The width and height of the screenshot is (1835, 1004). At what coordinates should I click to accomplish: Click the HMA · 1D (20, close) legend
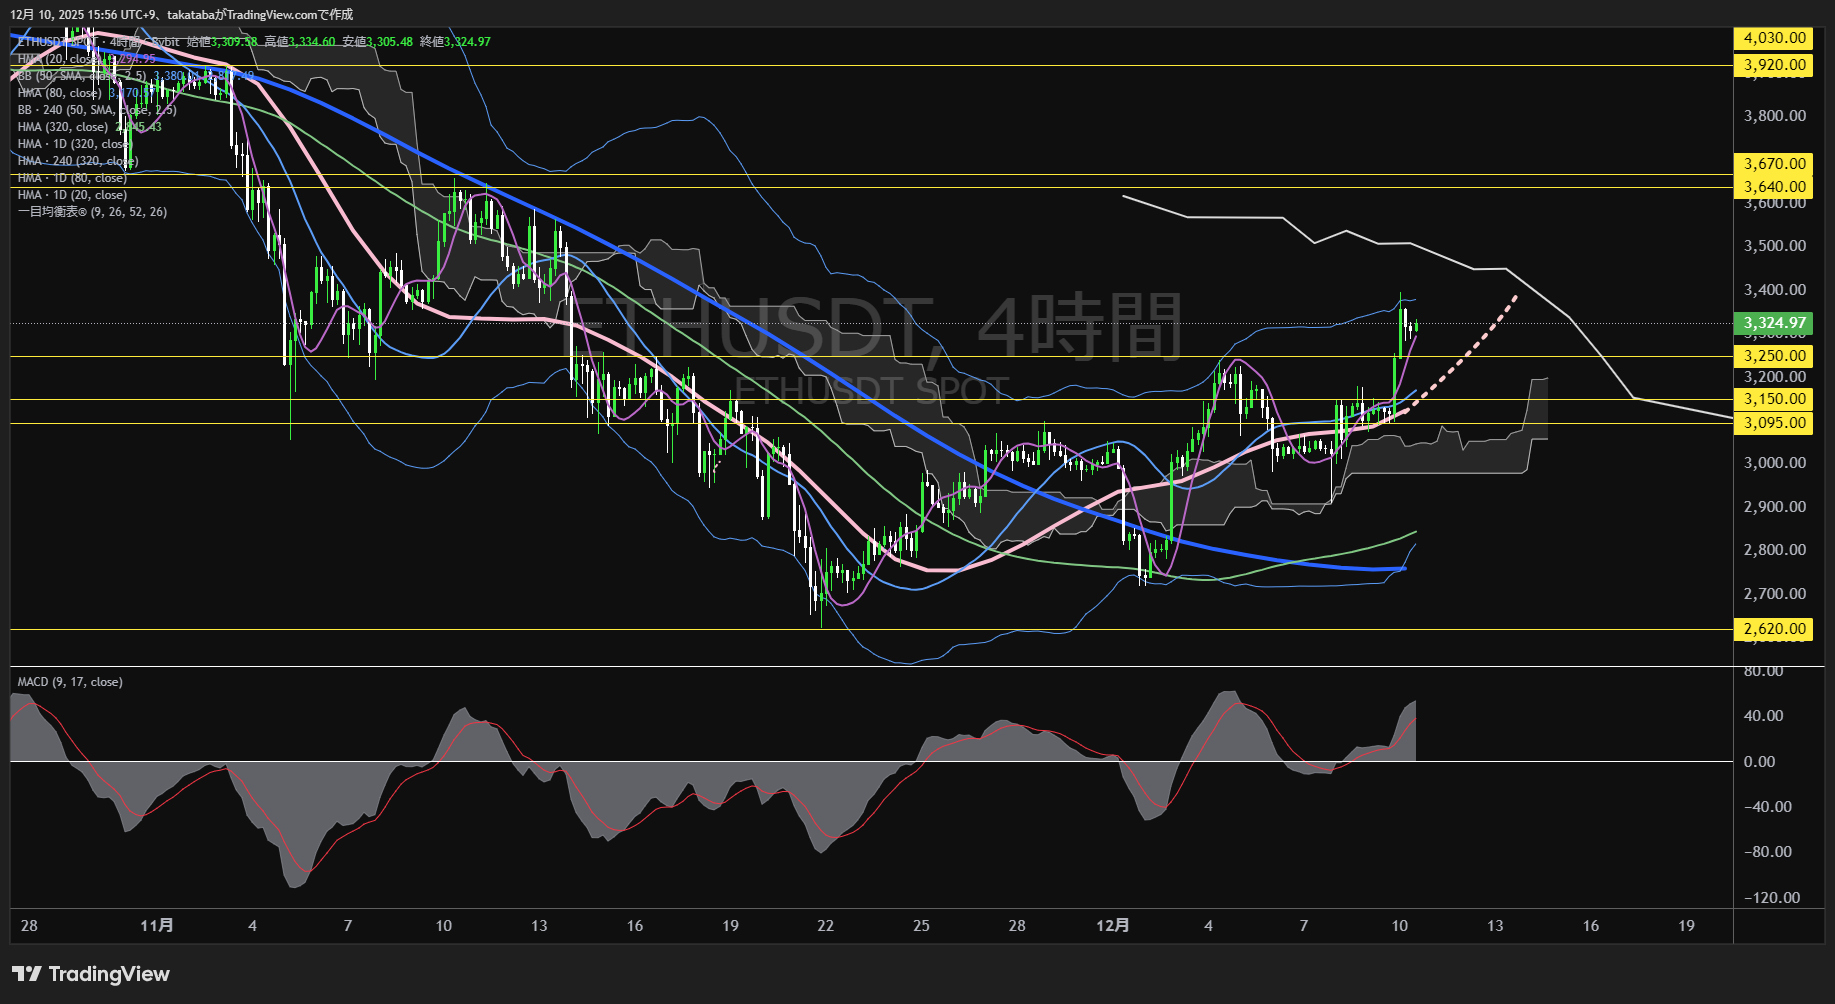click(x=72, y=195)
